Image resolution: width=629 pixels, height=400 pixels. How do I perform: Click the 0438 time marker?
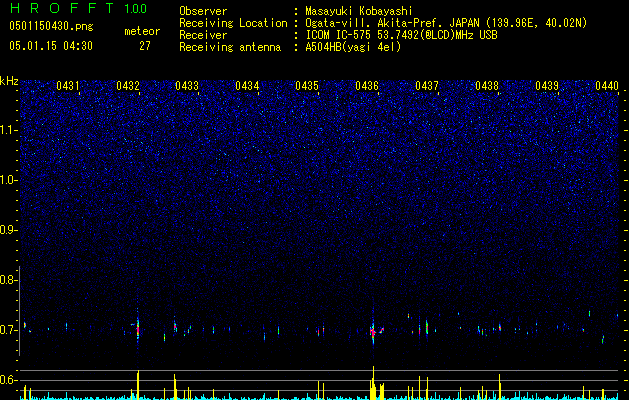click(487, 85)
